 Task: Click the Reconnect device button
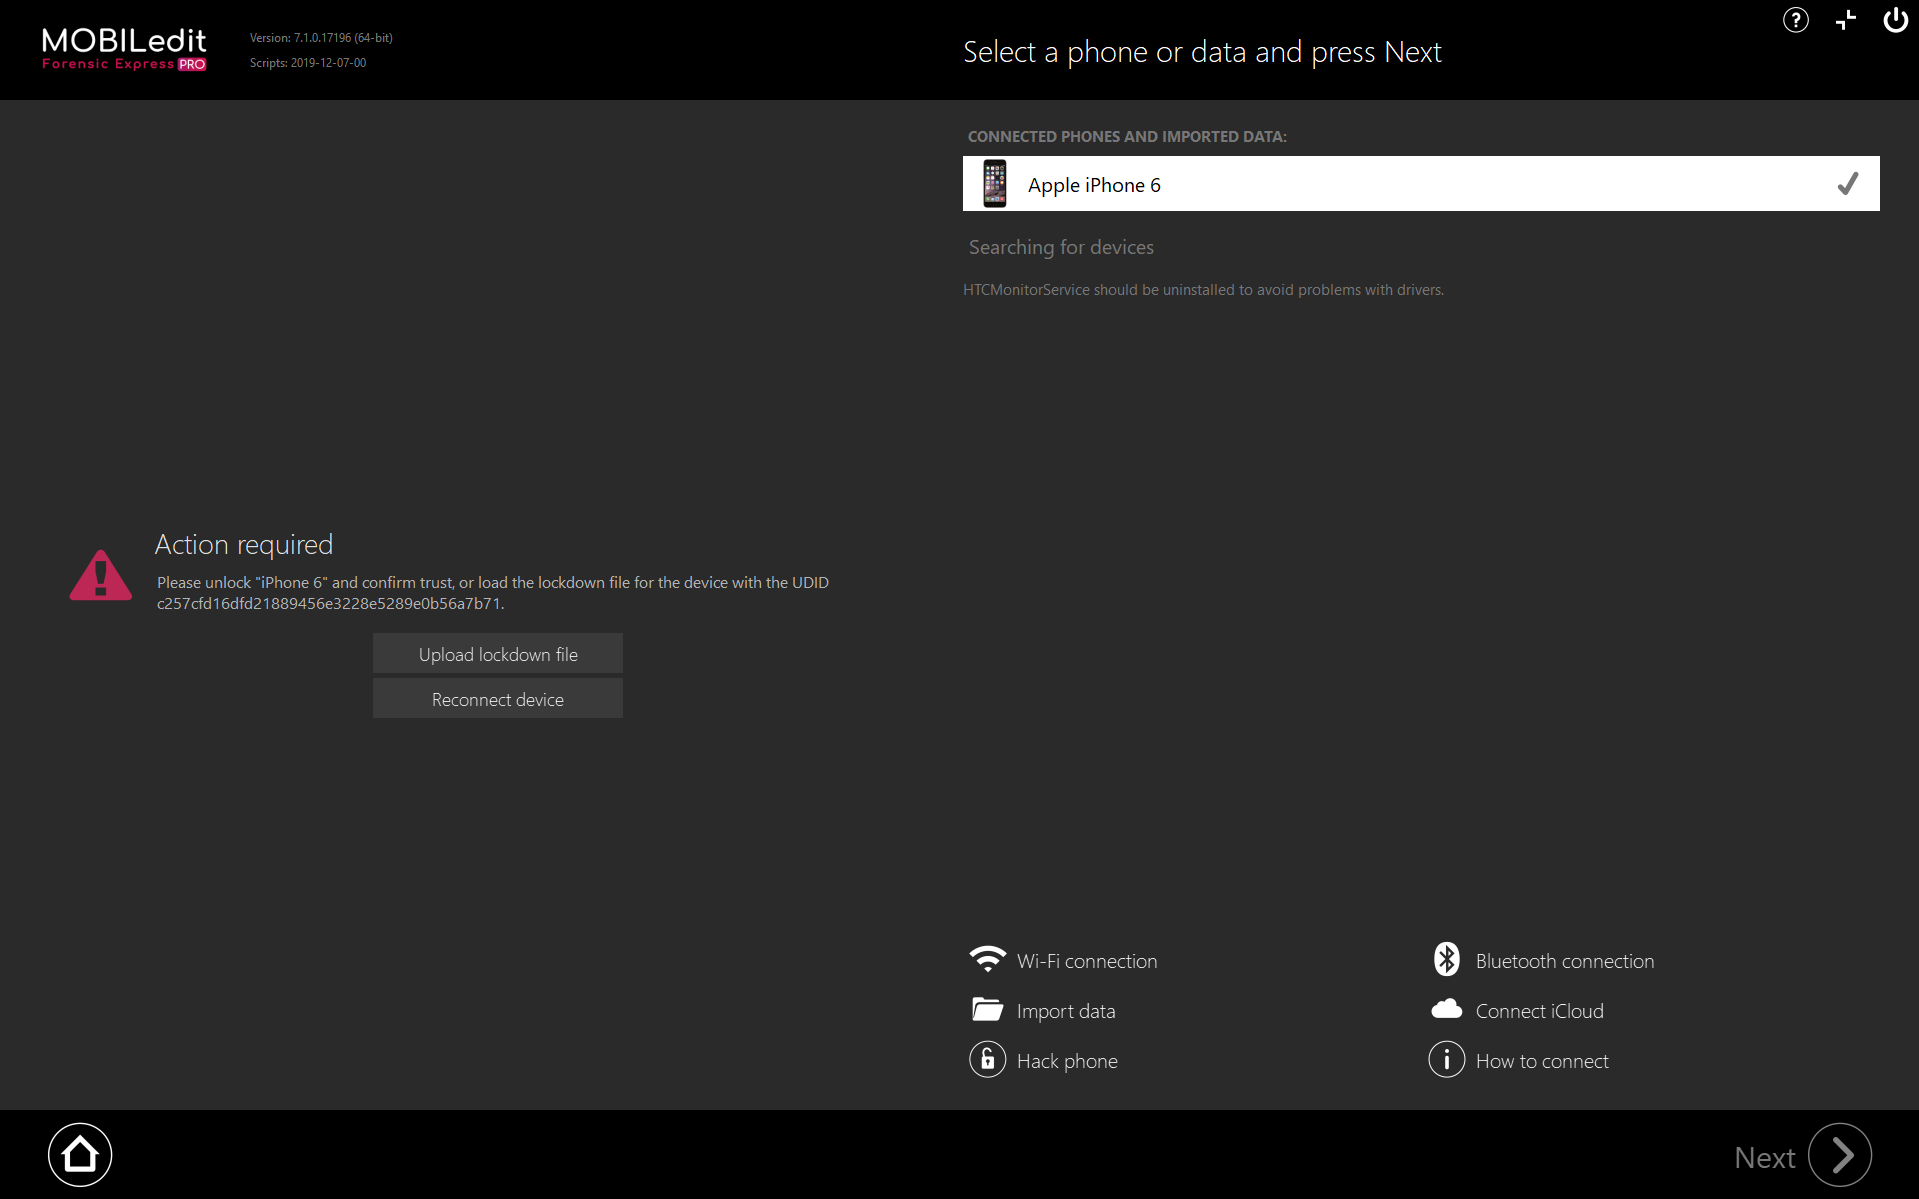point(498,699)
